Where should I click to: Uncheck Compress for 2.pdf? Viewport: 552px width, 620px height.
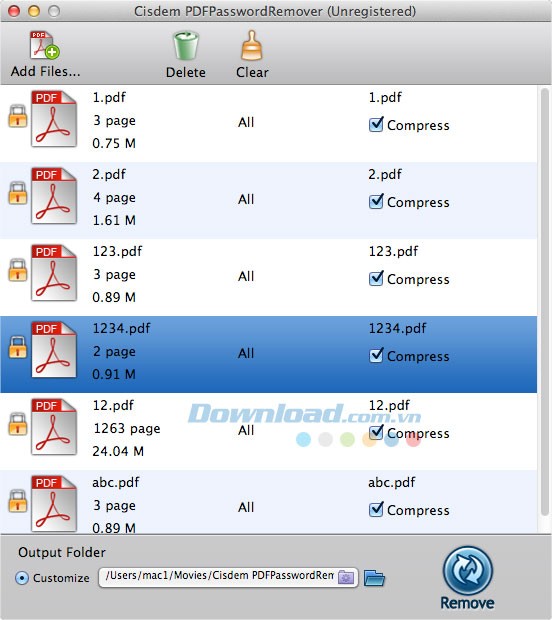(x=376, y=202)
